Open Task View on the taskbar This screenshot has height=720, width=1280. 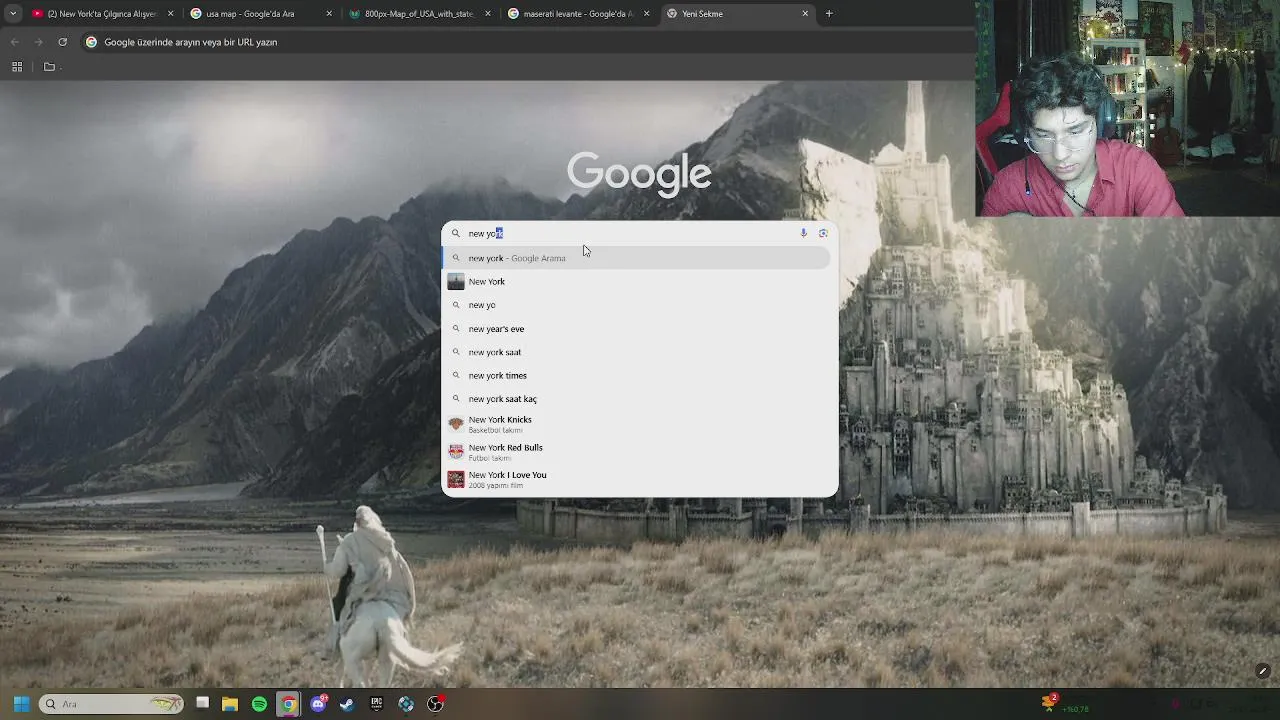202,704
